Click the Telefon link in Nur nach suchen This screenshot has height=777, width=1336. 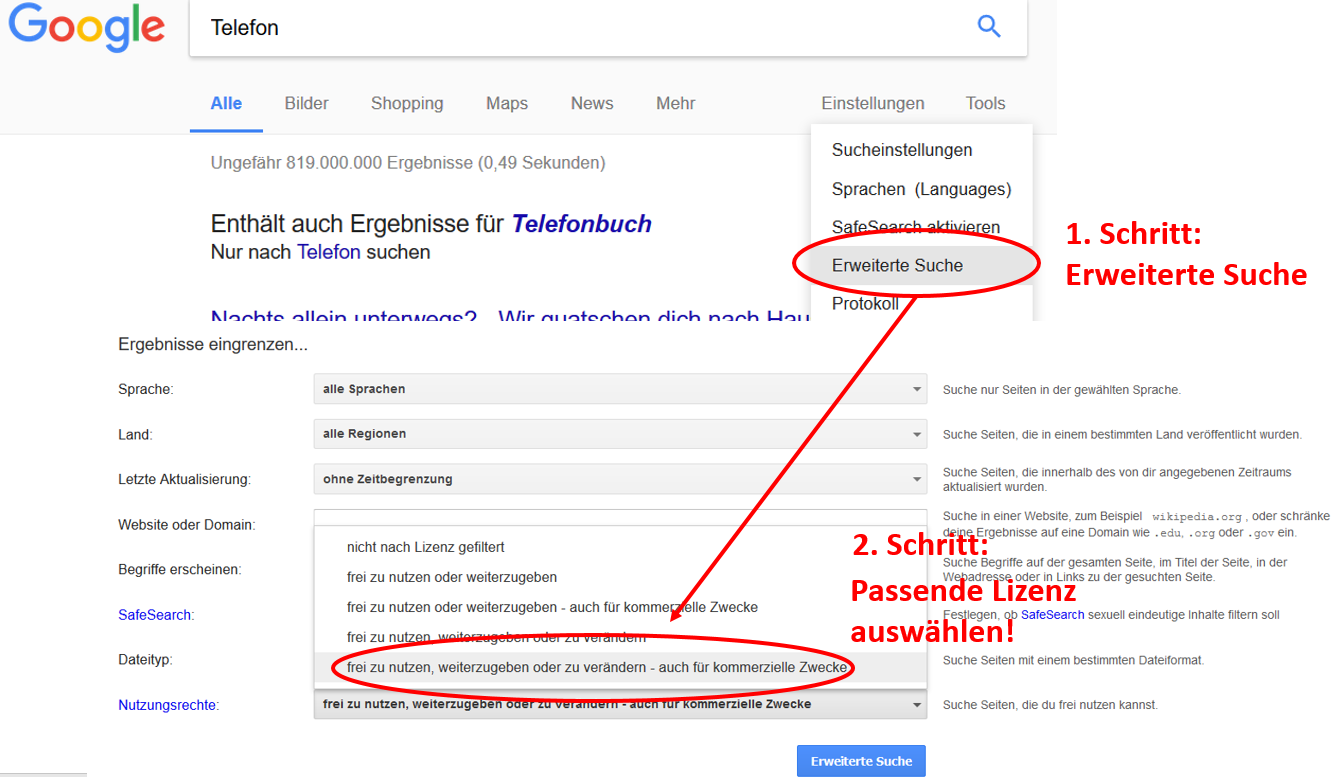coord(328,252)
